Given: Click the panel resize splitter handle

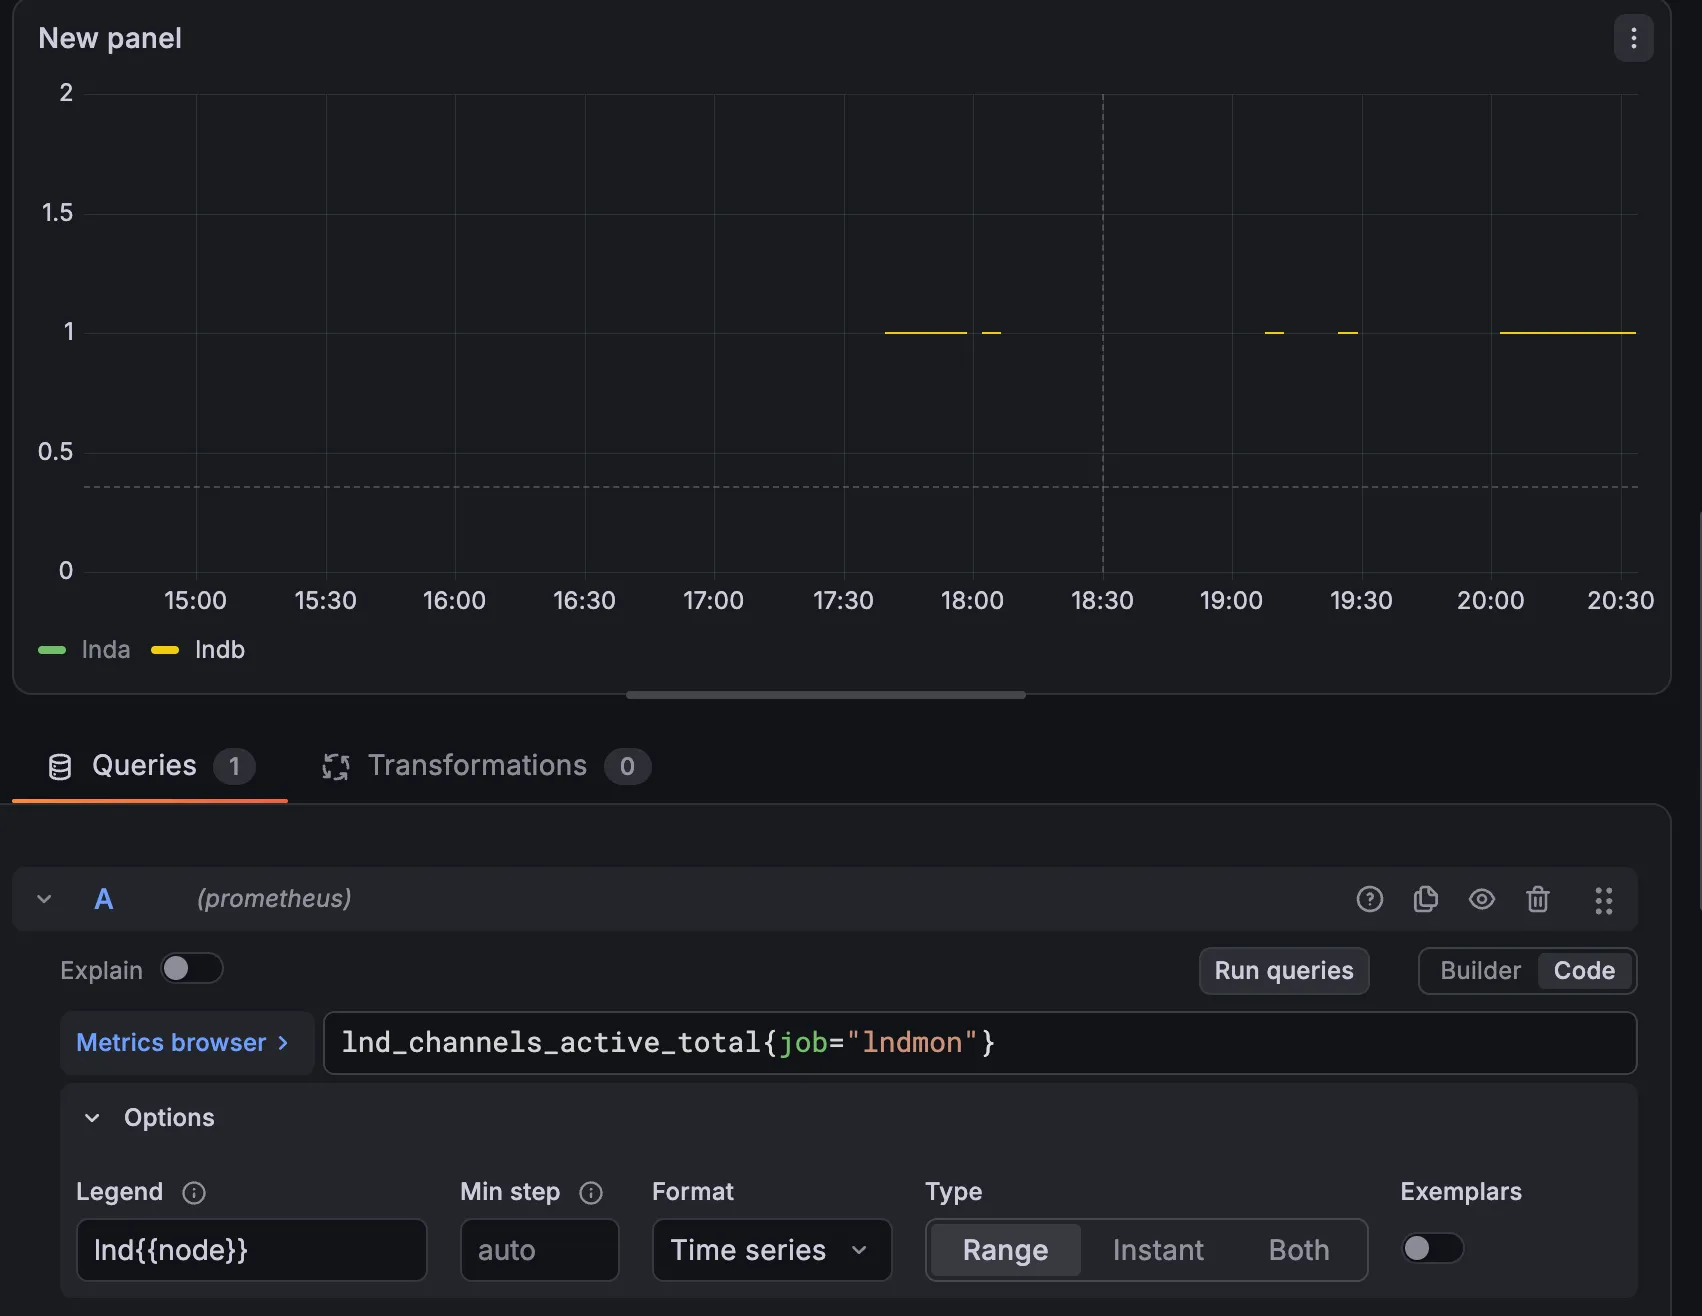Looking at the screenshot, I should [x=826, y=695].
